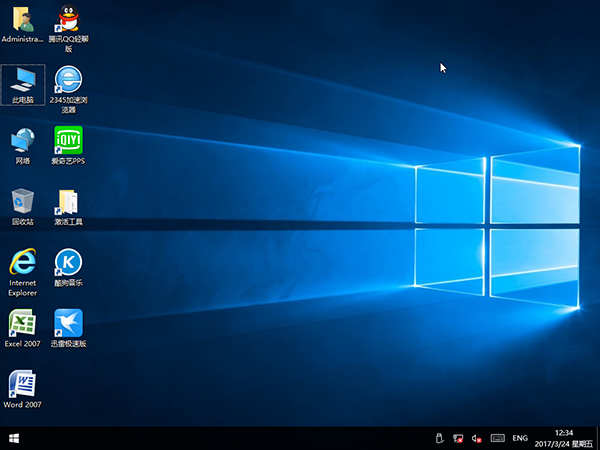Viewport: 600px width, 450px height.
Task: Launch the Word 2007 desktop shortcut
Action: [22, 384]
